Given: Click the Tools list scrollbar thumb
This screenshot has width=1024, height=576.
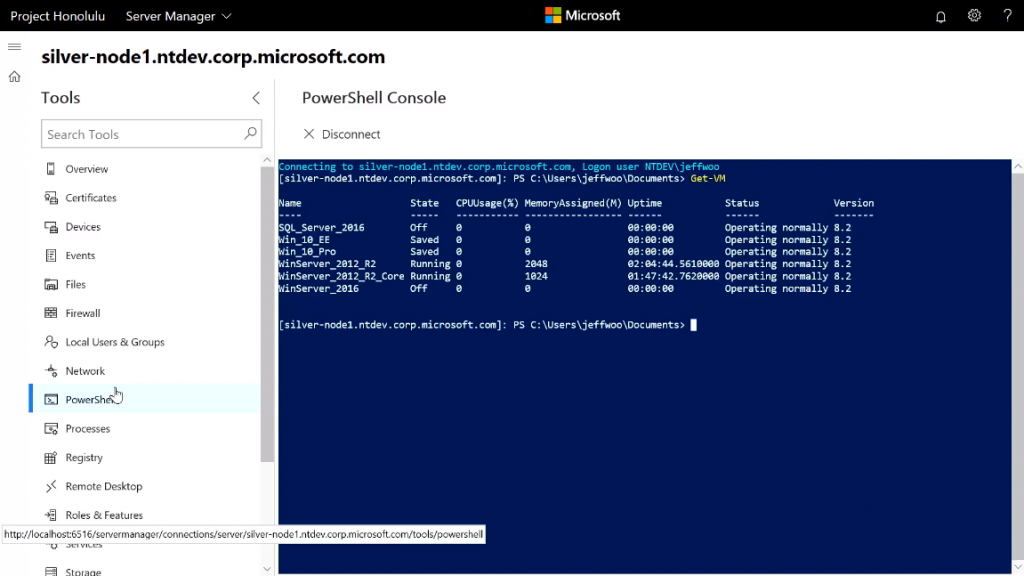Looking at the screenshot, I should click(x=266, y=314).
